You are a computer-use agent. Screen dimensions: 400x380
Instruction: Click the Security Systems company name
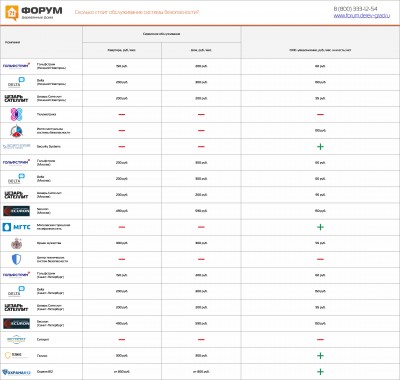[x=49, y=146]
